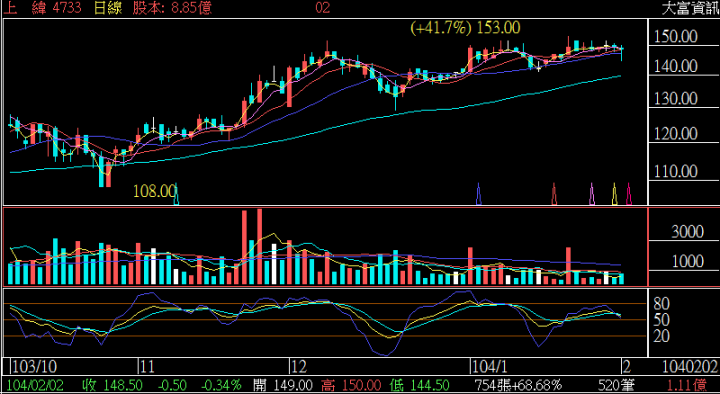Click the 104/1 date axis label
The height and width of the screenshot is (394, 720).
pyautogui.click(x=489, y=366)
